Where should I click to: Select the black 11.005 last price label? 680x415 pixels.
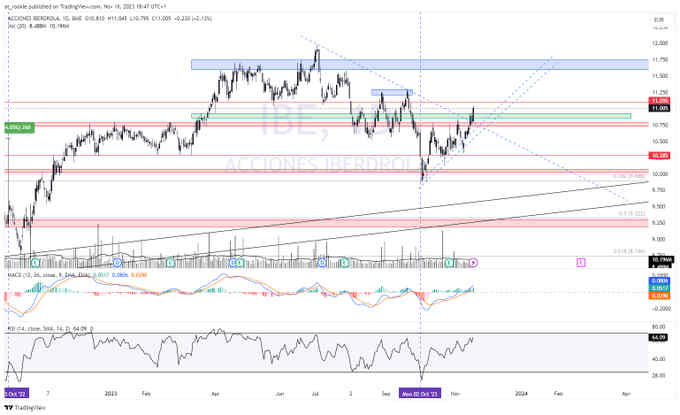click(659, 108)
